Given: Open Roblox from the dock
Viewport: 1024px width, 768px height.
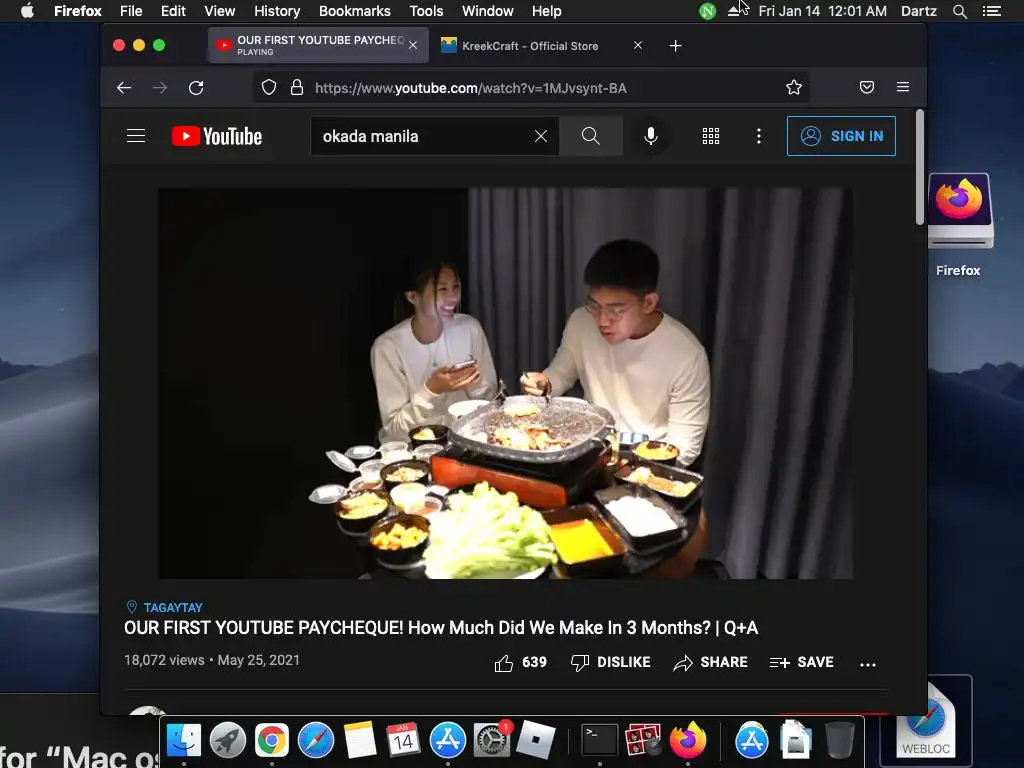Looking at the screenshot, I should (x=536, y=741).
